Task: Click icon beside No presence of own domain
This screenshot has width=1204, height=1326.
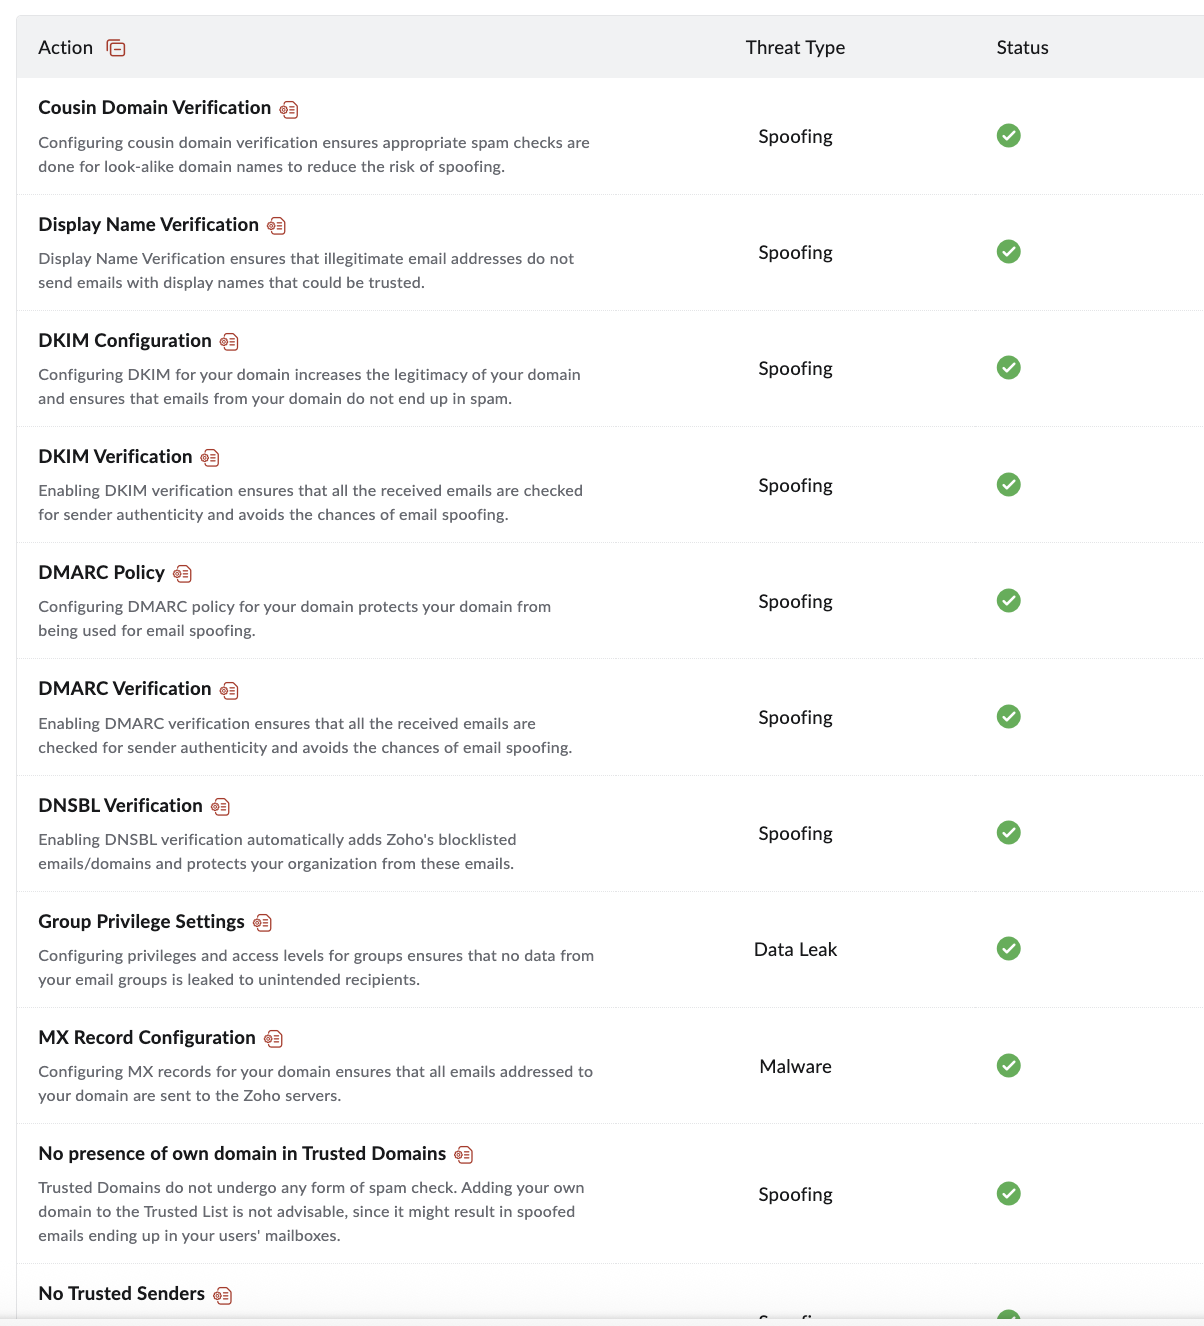Action: (x=464, y=1155)
